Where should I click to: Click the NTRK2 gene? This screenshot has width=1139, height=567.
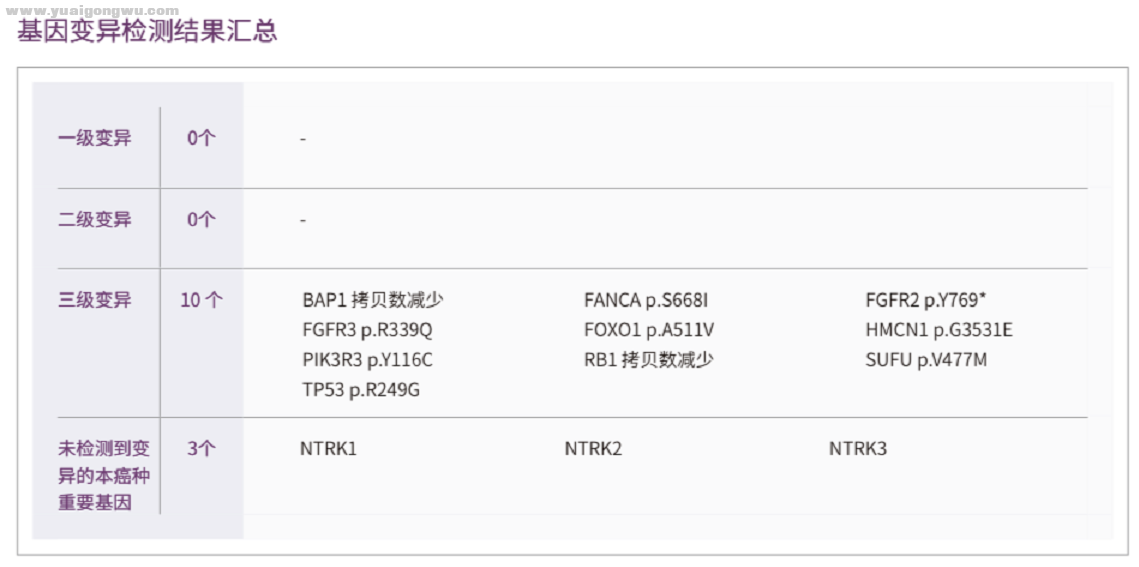(x=593, y=449)
